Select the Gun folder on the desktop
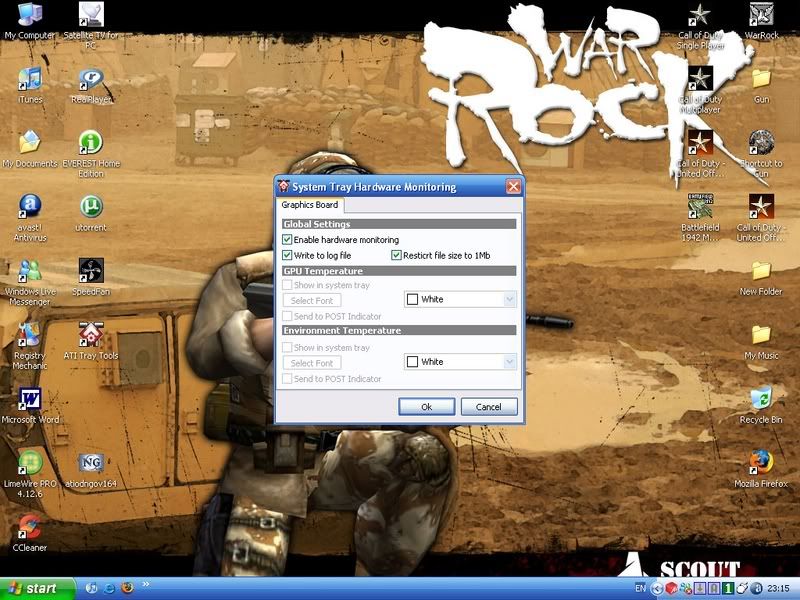 click(x=761, y=85)
